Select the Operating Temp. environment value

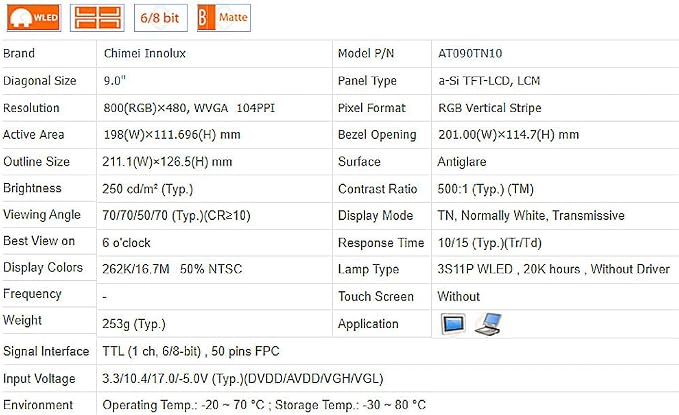264,405
